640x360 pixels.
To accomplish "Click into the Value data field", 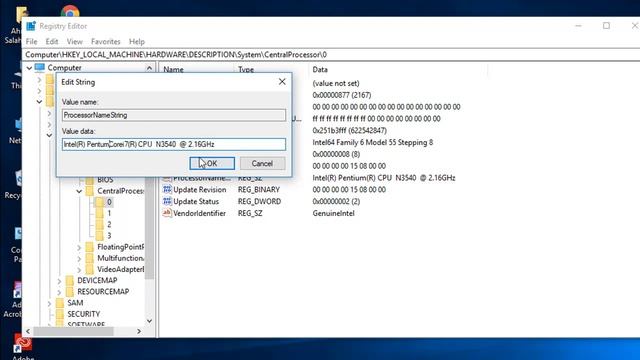I will coord(174,144).
